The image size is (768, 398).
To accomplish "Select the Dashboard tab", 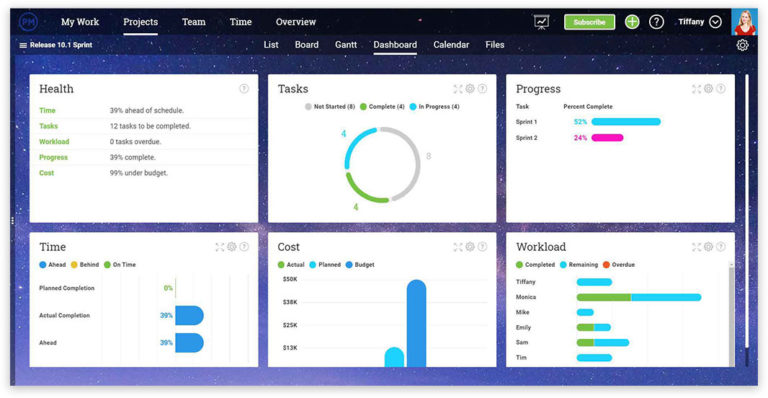I will 395,45.
